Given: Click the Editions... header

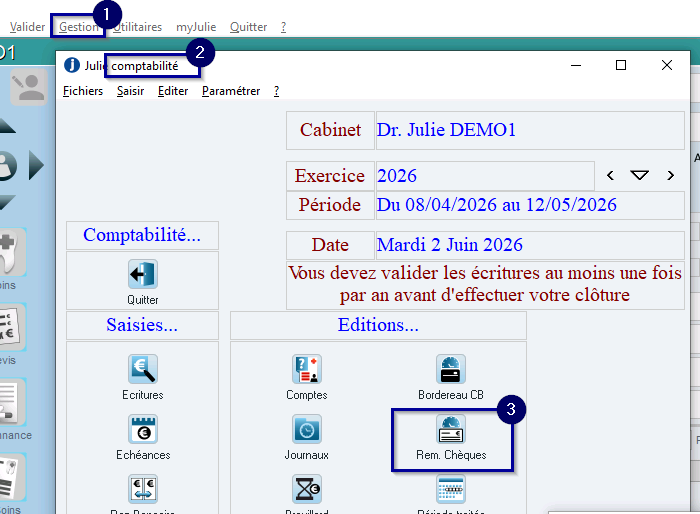Looking at the screenshot, I should (x=378, y=325).
